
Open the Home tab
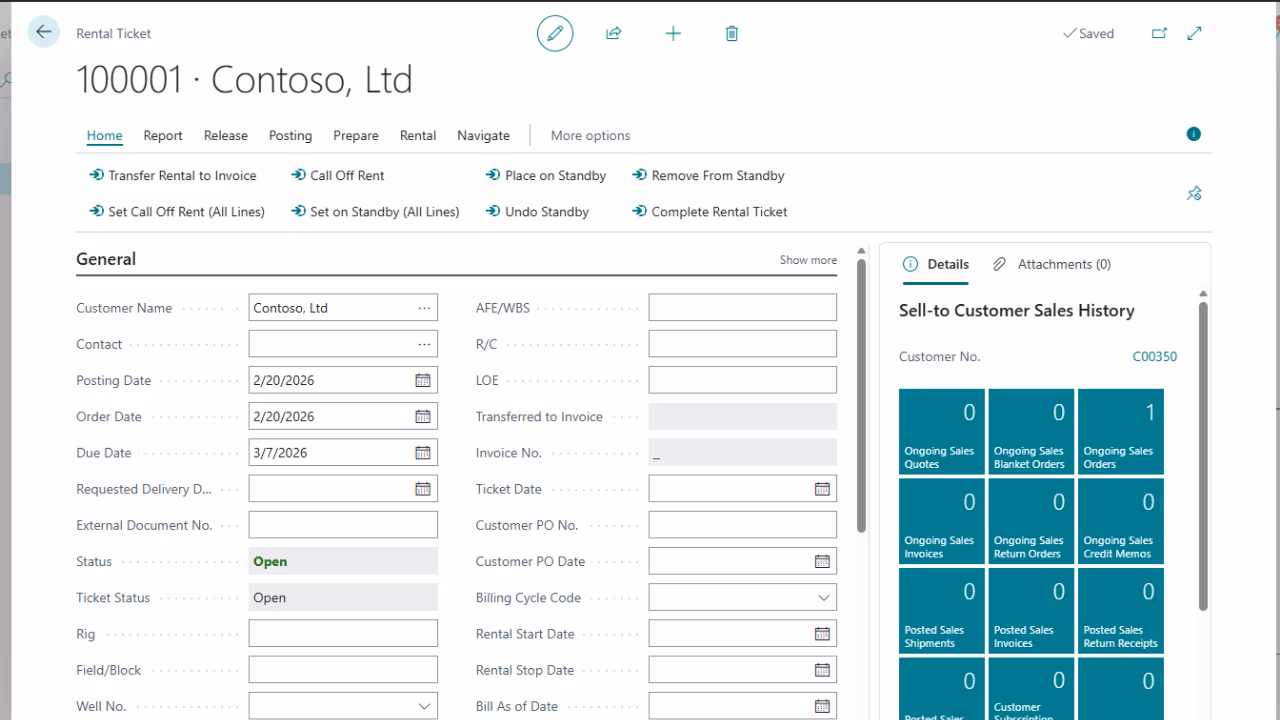(x=104, y=136)
